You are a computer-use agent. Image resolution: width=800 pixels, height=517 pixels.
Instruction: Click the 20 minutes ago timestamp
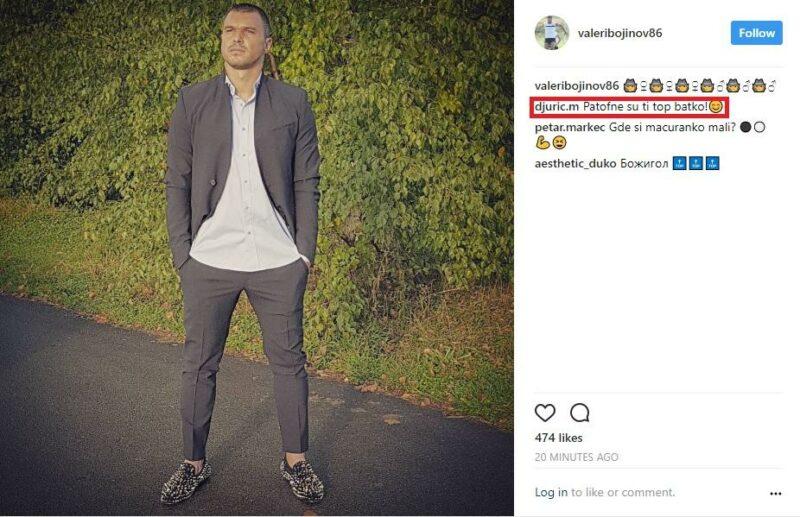point(576,457)
